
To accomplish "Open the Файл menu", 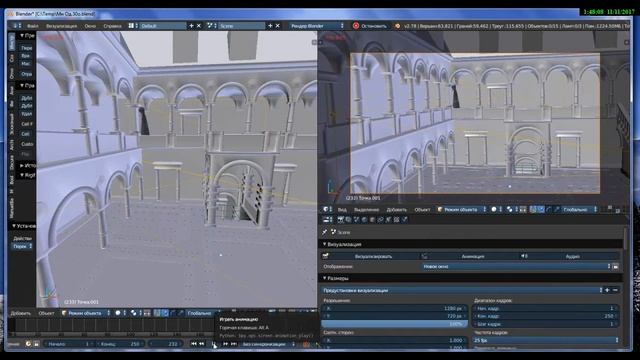I will tap(33, 26).
